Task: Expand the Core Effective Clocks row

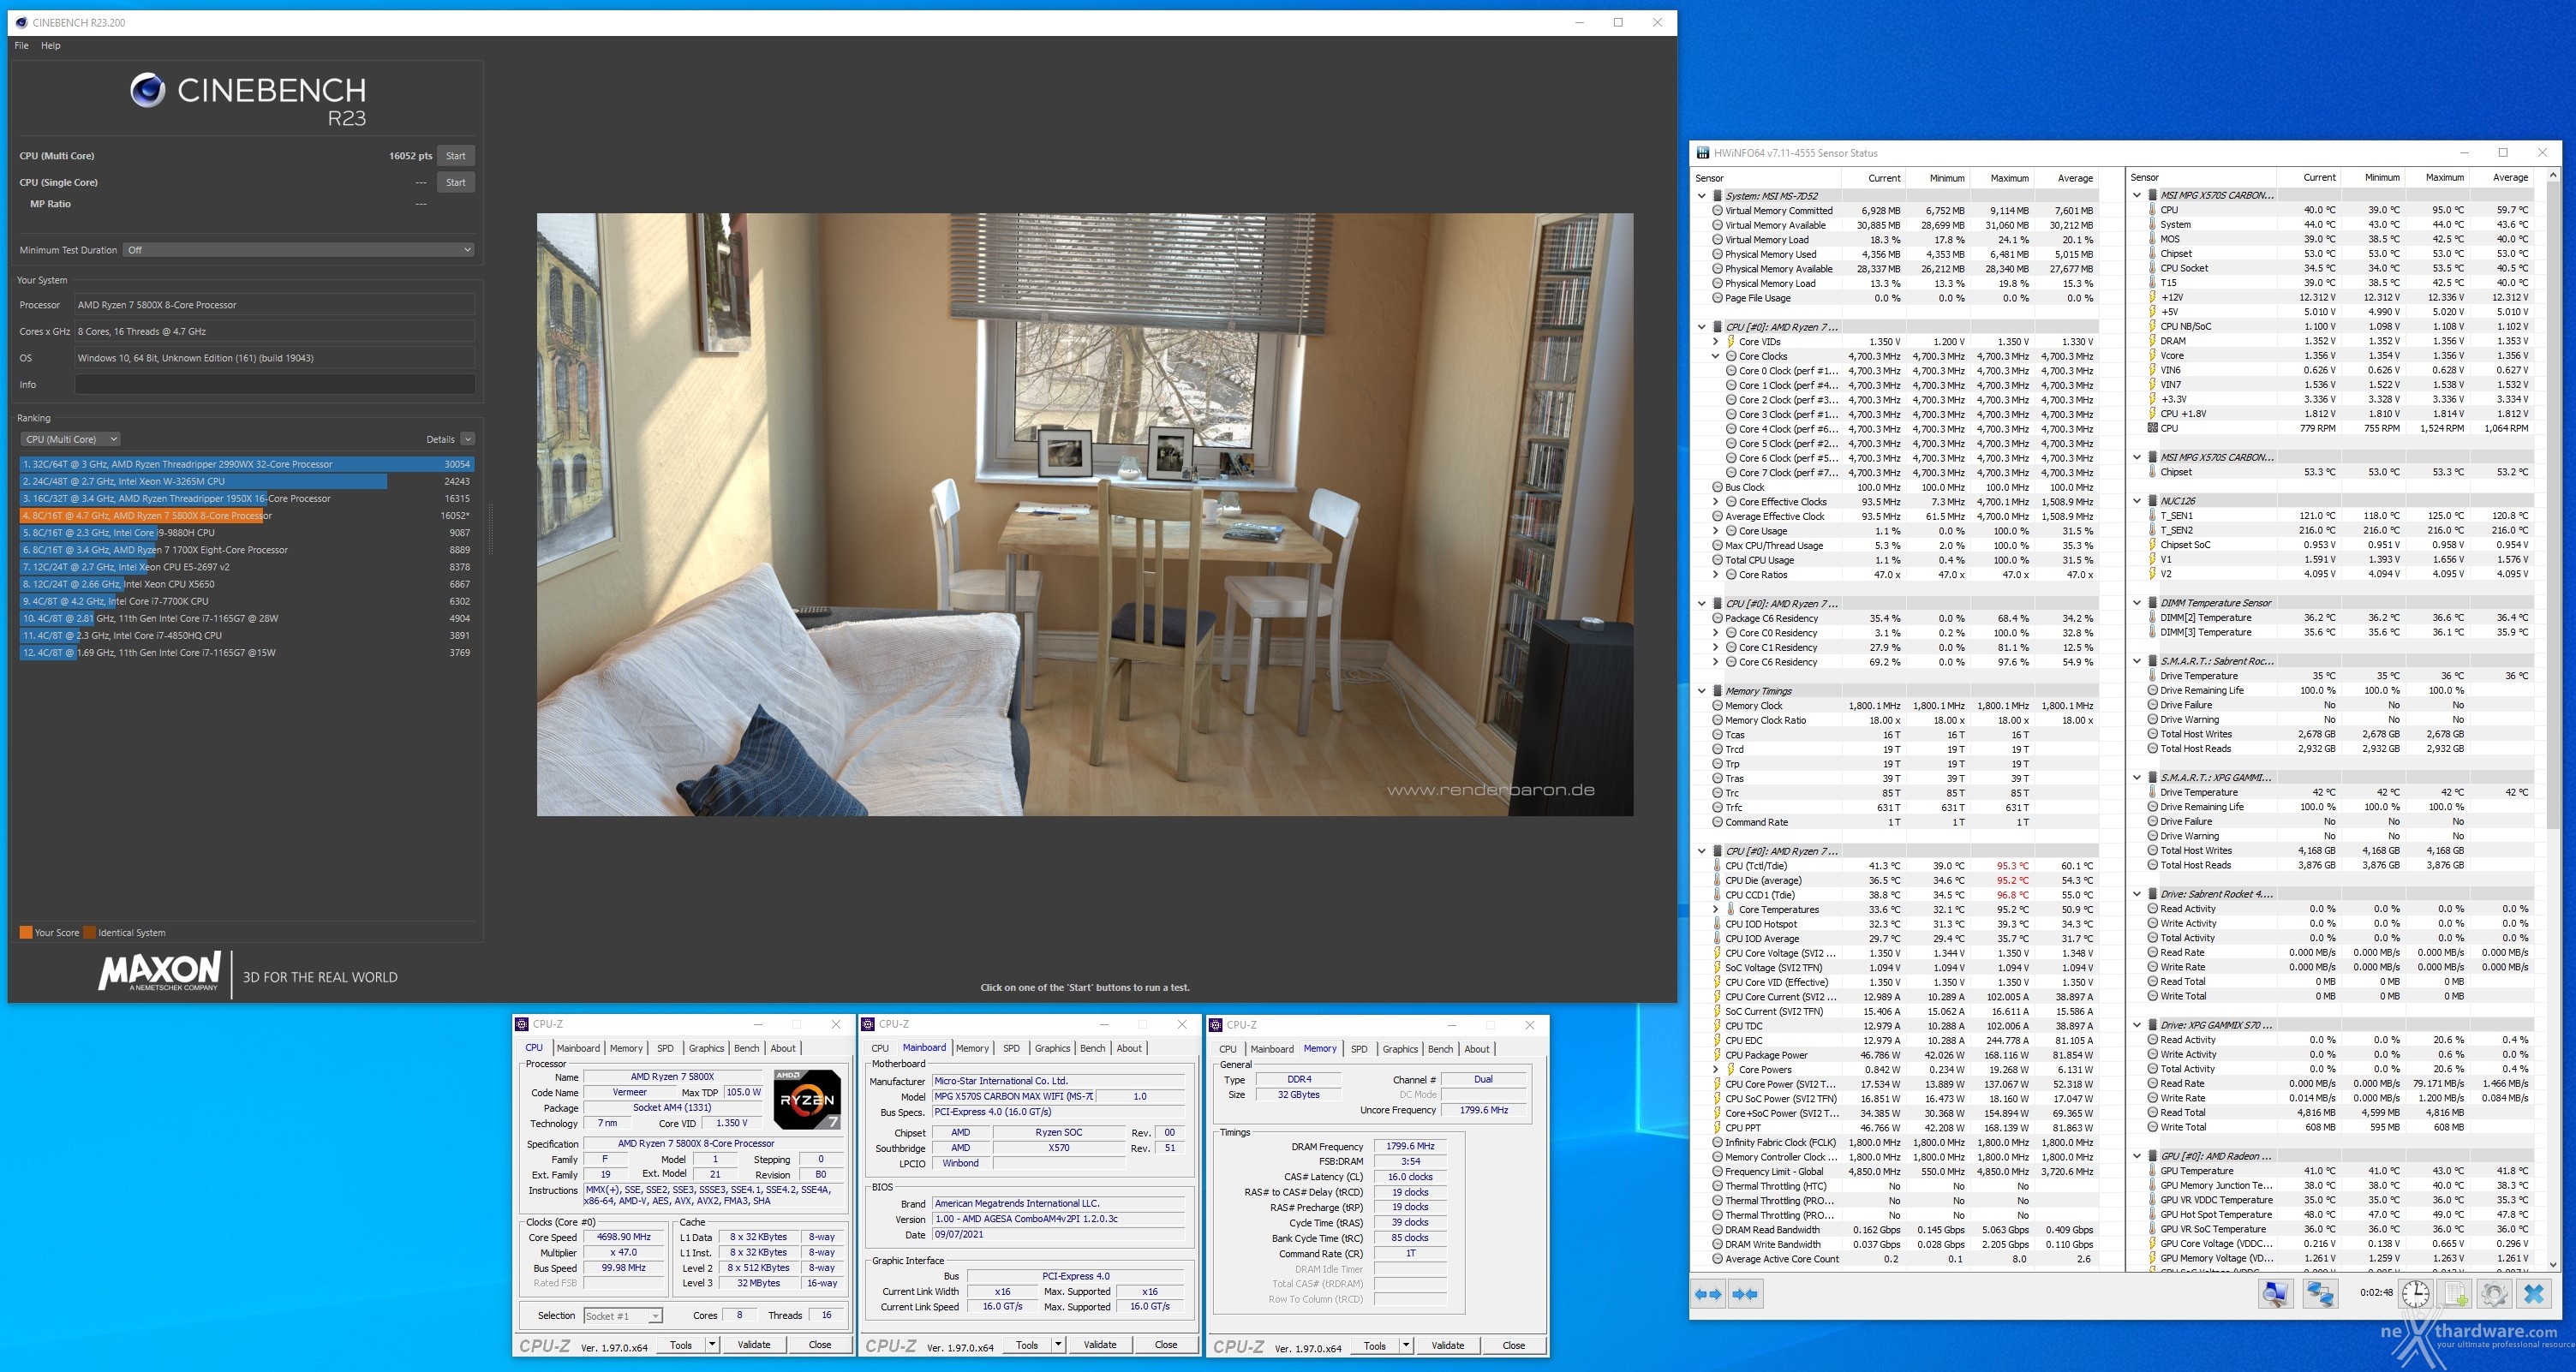Action: pyautogui.click(x=1715, y=502)
